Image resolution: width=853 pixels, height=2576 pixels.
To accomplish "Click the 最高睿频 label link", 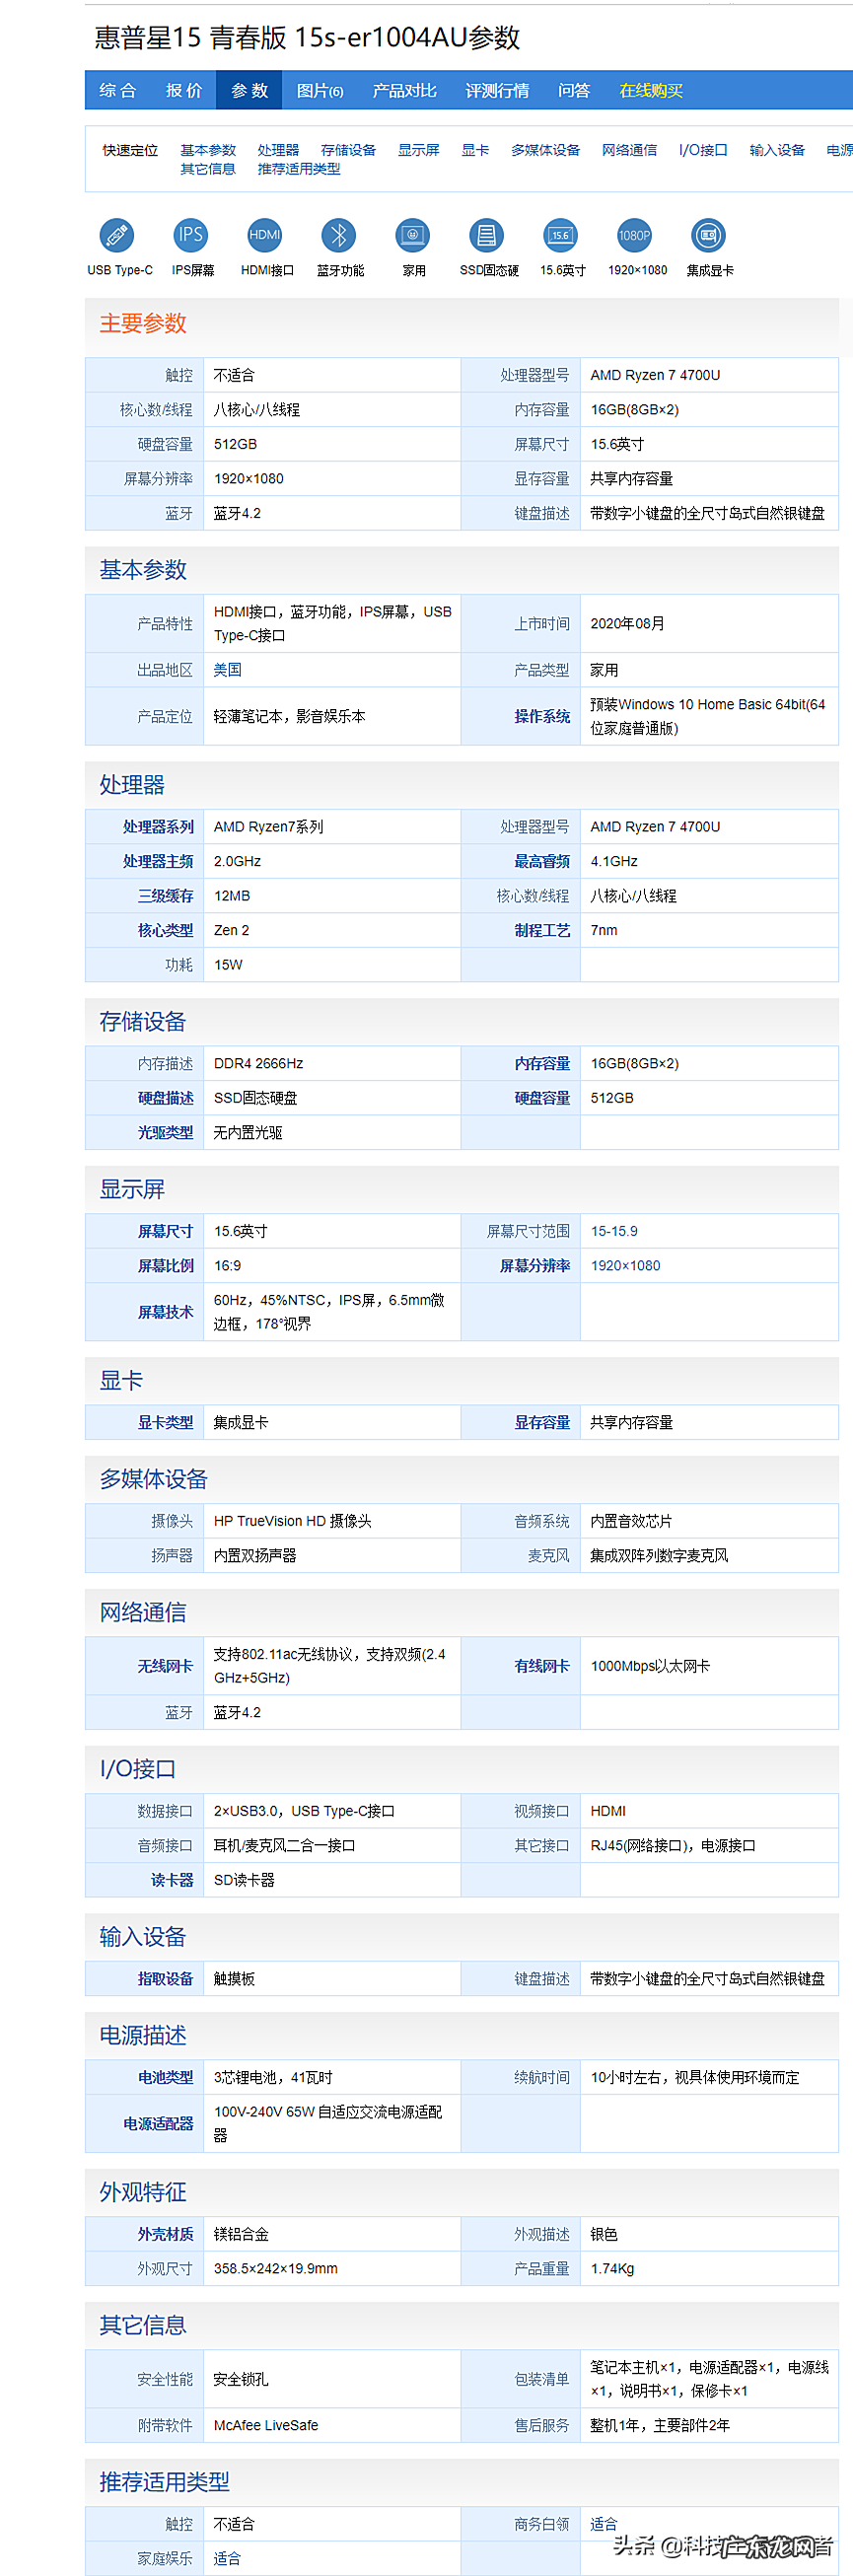I will coord(542,861).
